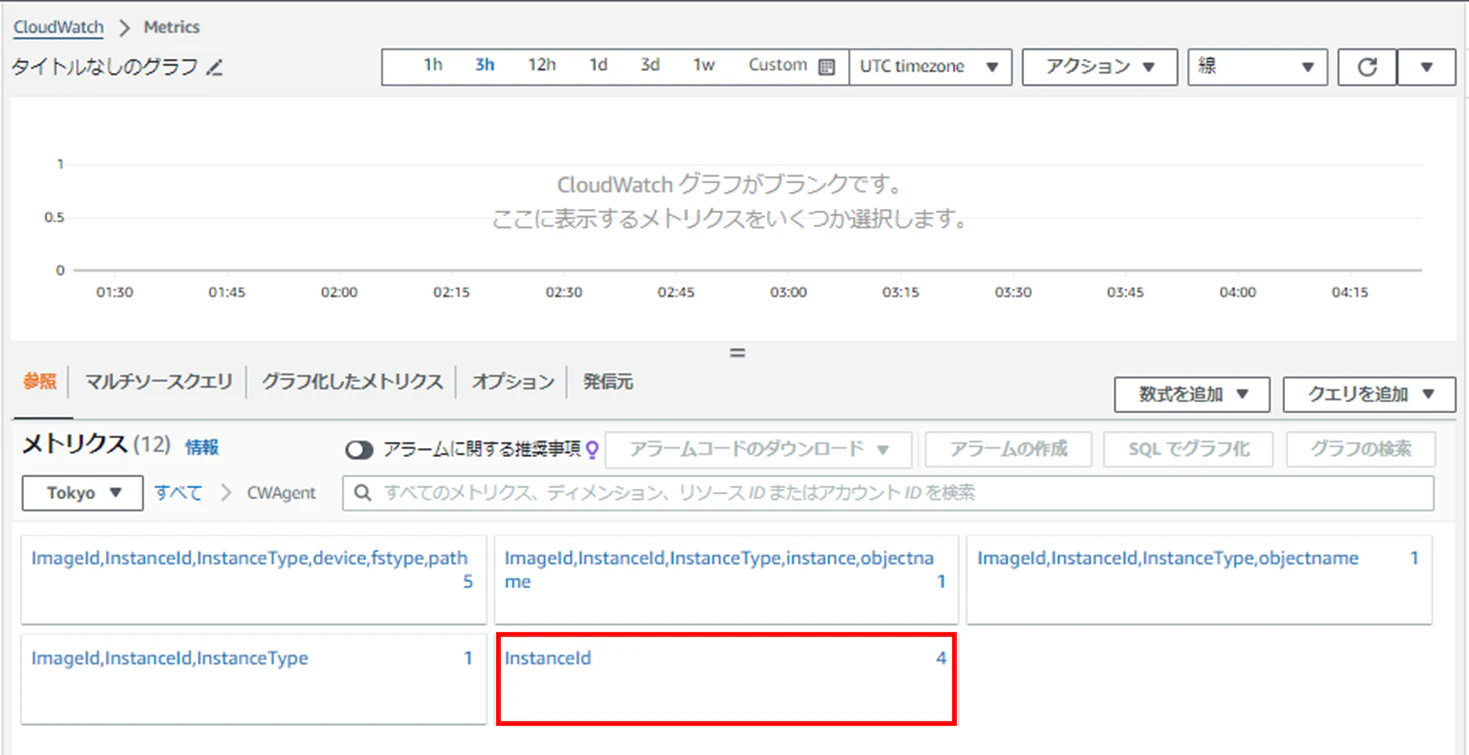The image size is (1469, 755).
Task: Select the 3d time range
Action: [650, 65]
